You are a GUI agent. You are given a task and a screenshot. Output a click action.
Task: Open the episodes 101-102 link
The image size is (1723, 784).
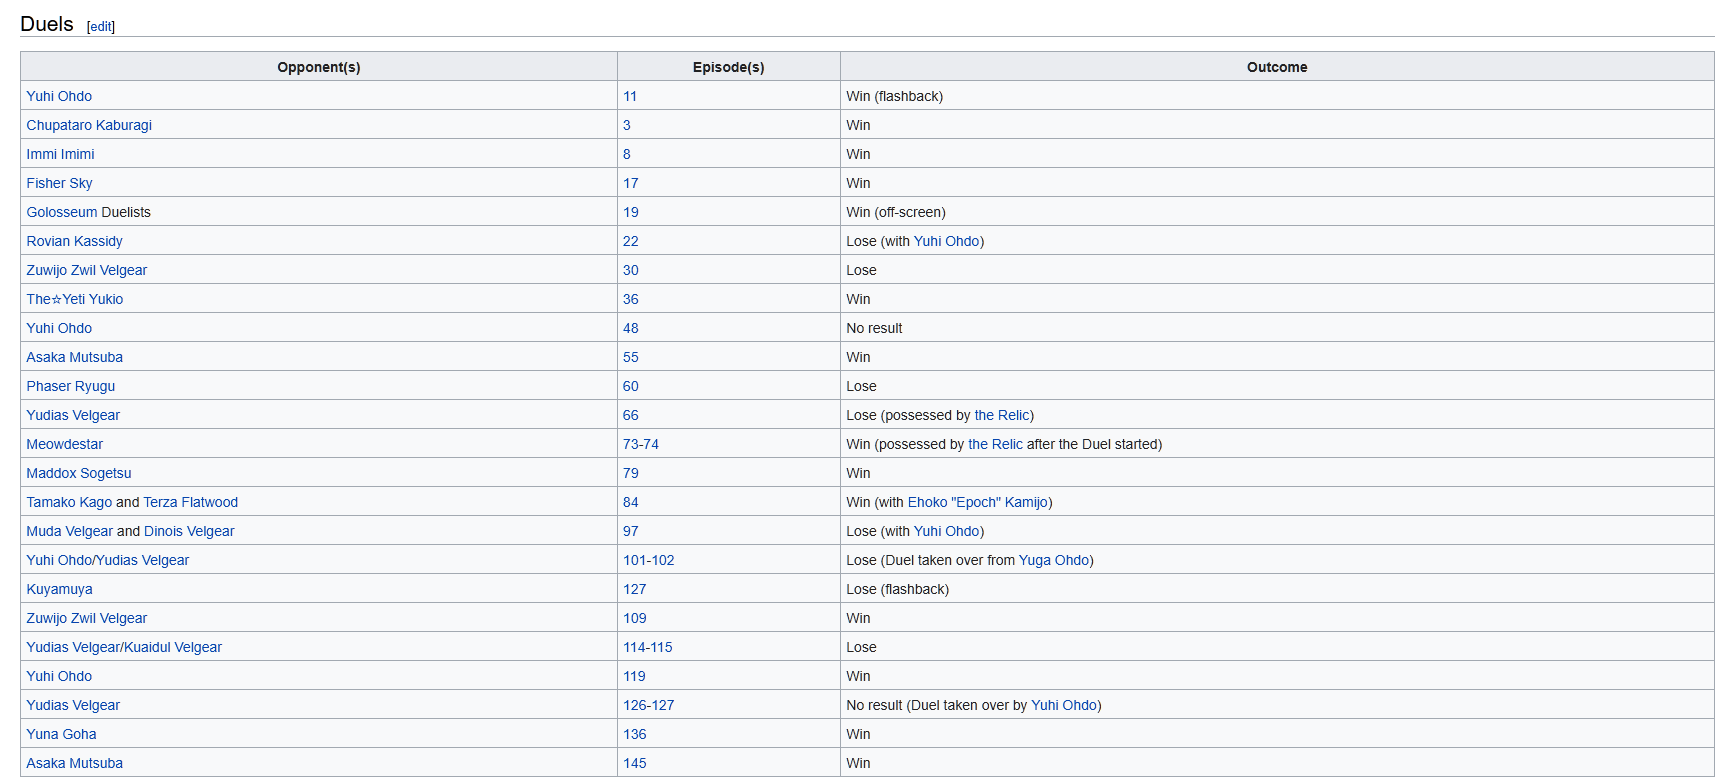[649, 560]
